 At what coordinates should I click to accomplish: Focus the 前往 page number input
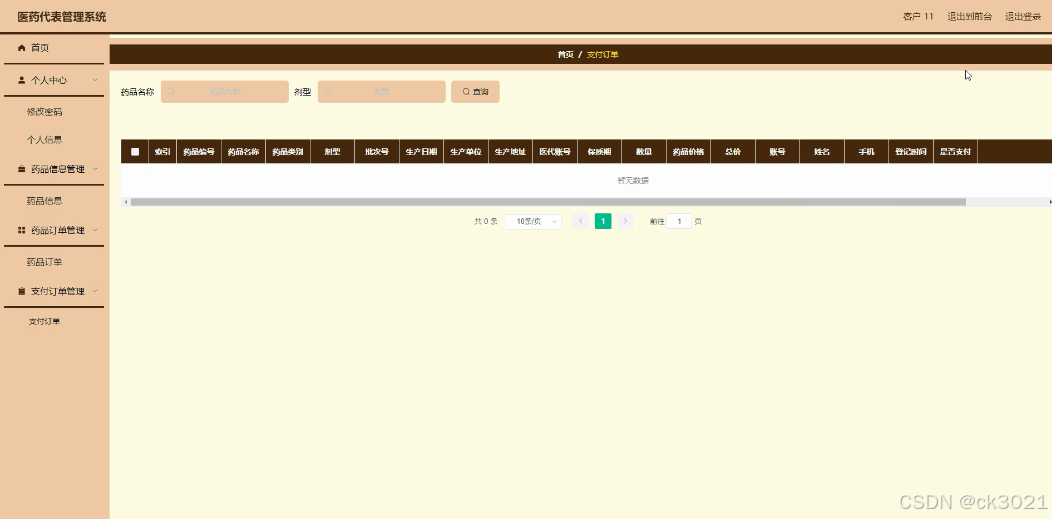(x=679, y=221)
